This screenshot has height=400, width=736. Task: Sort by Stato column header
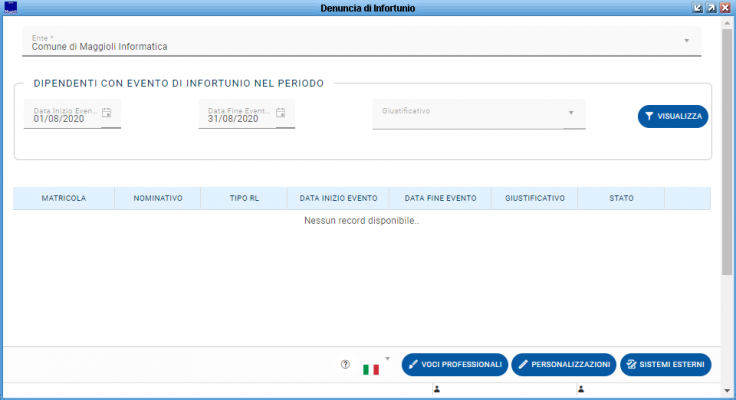point(621,198)
